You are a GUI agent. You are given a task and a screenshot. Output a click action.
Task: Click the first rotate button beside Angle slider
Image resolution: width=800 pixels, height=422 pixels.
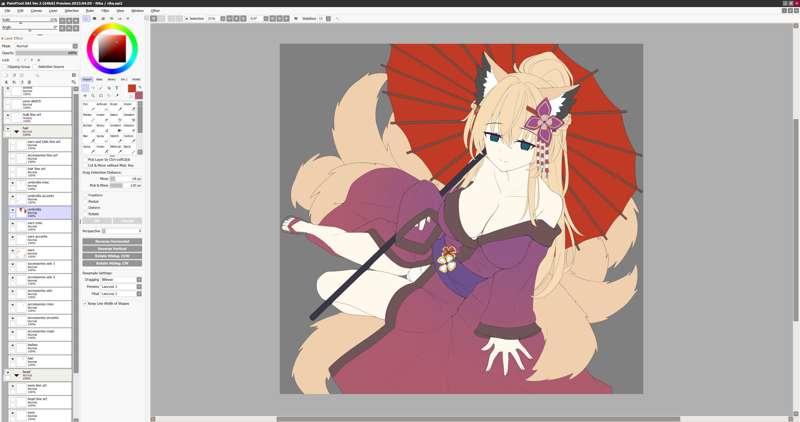(62, 28)
